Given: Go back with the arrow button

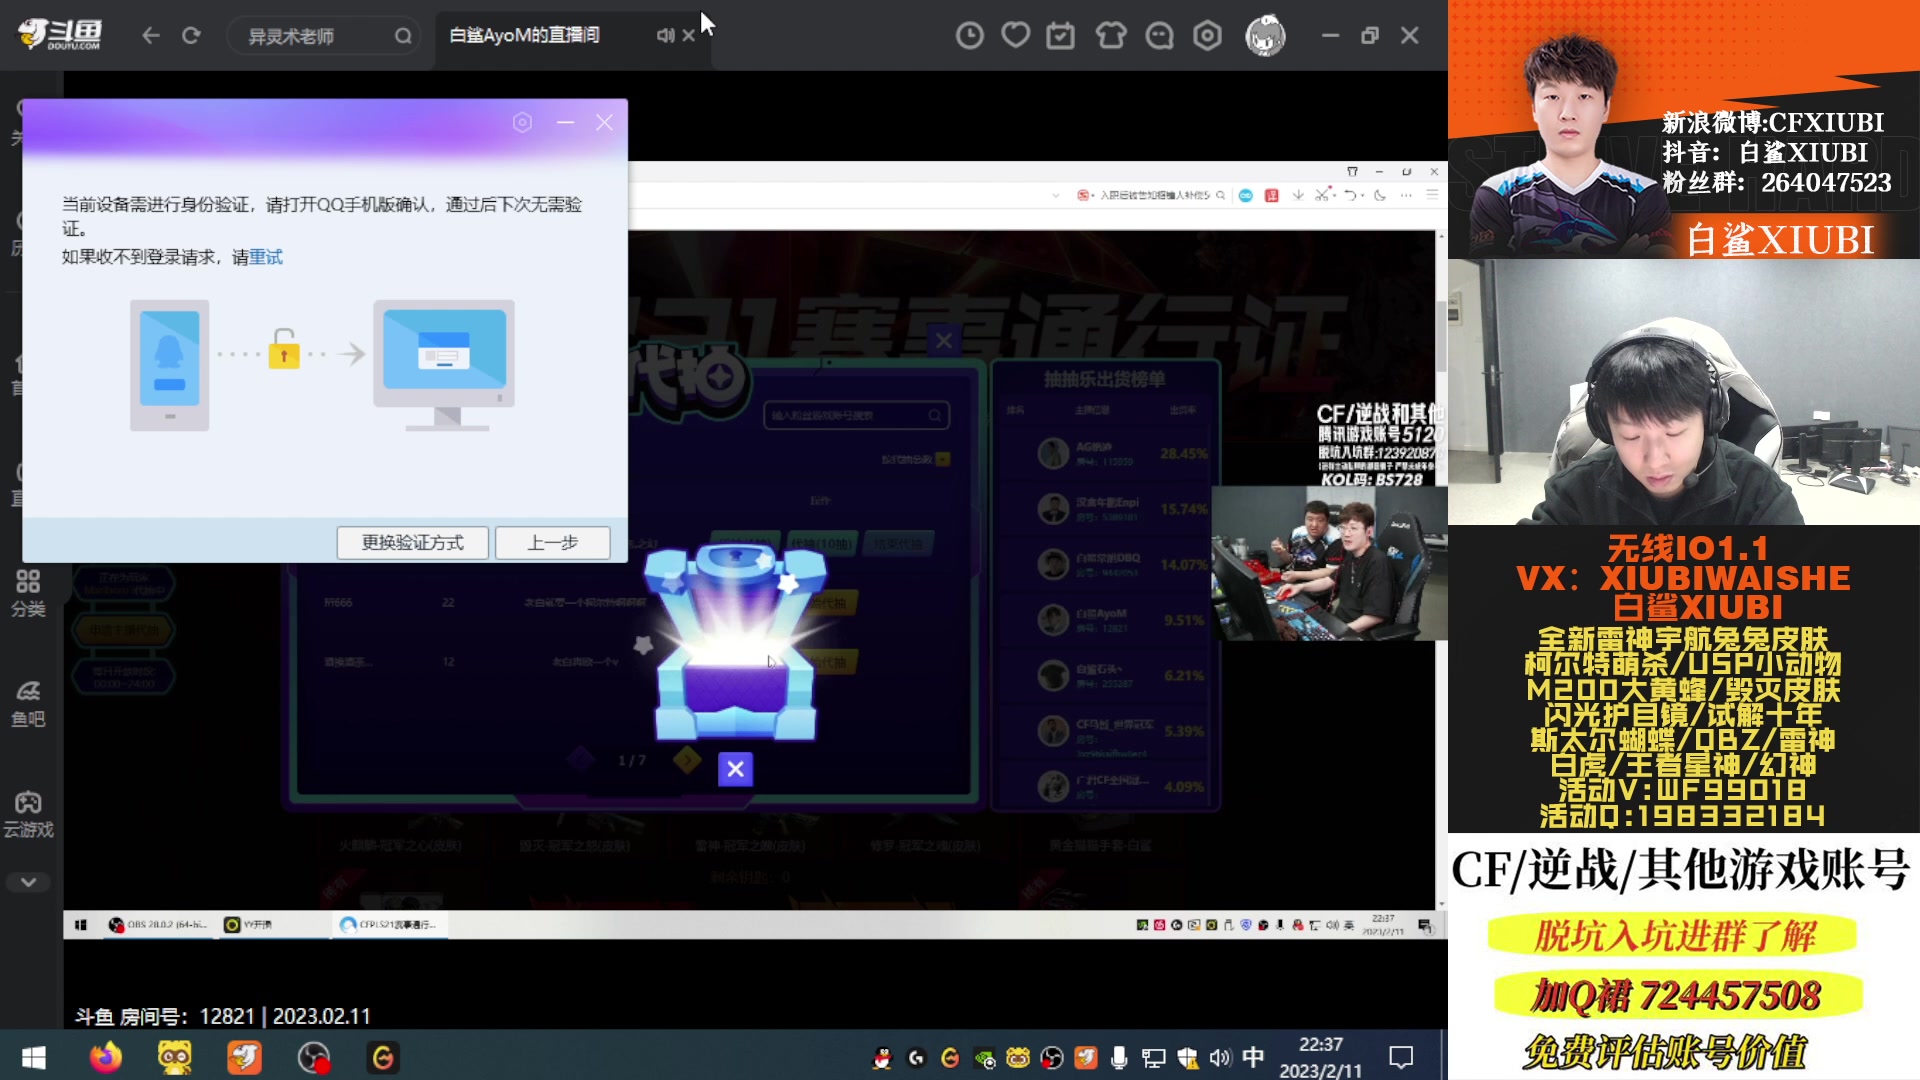Looking at the screenshot, I should (151, 36).
